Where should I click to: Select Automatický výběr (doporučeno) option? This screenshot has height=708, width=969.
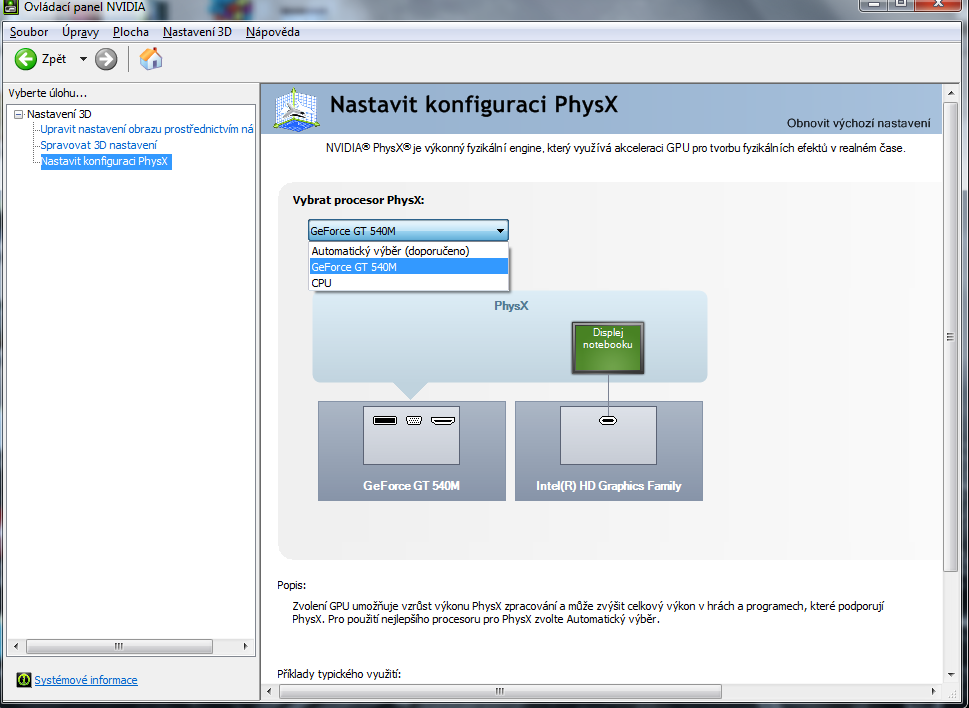click(390, 251)
